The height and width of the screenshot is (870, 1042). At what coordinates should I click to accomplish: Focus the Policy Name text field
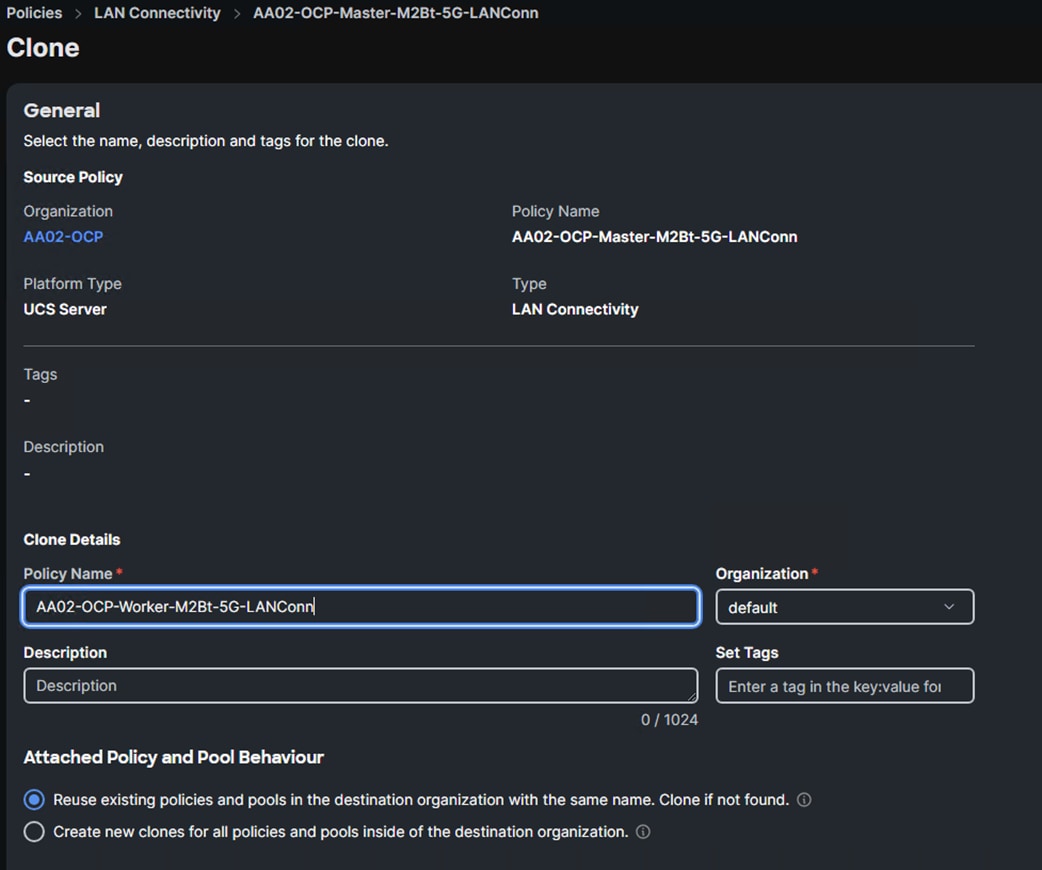(x=360, y=607)
